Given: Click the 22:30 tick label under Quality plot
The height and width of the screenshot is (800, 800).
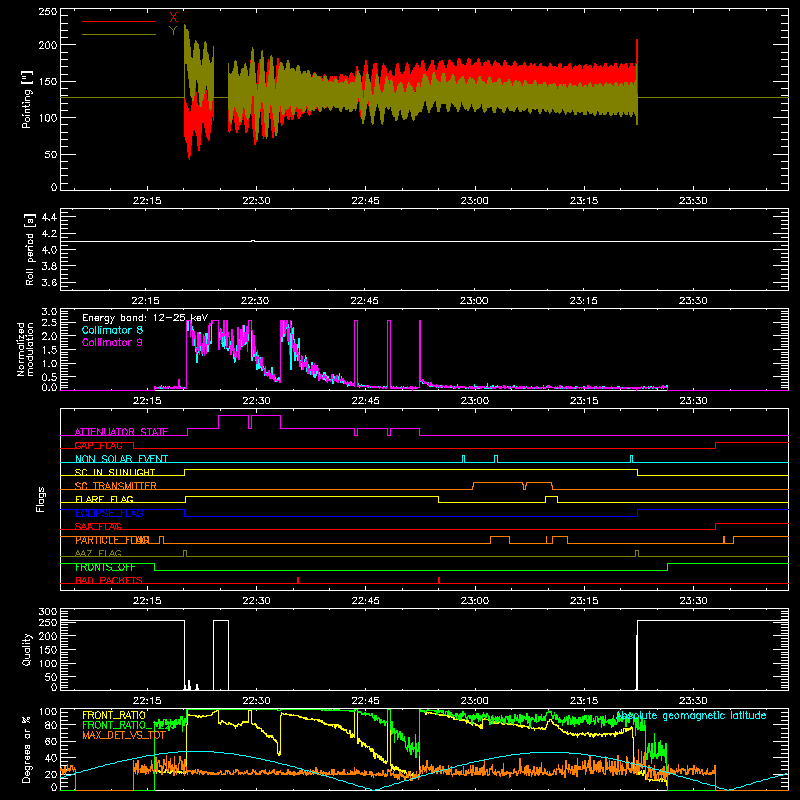Looking at the screenshot, I should (x=256, y=701).
